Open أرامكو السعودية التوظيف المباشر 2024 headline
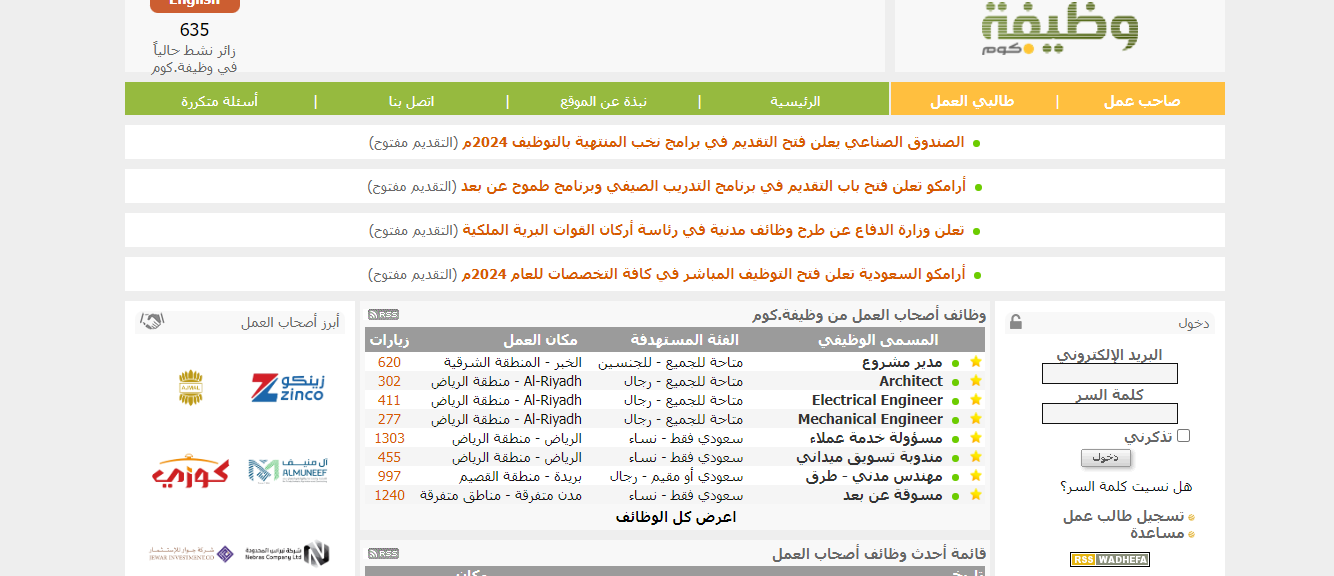The image size is (1334, 576). pos(714,274)
